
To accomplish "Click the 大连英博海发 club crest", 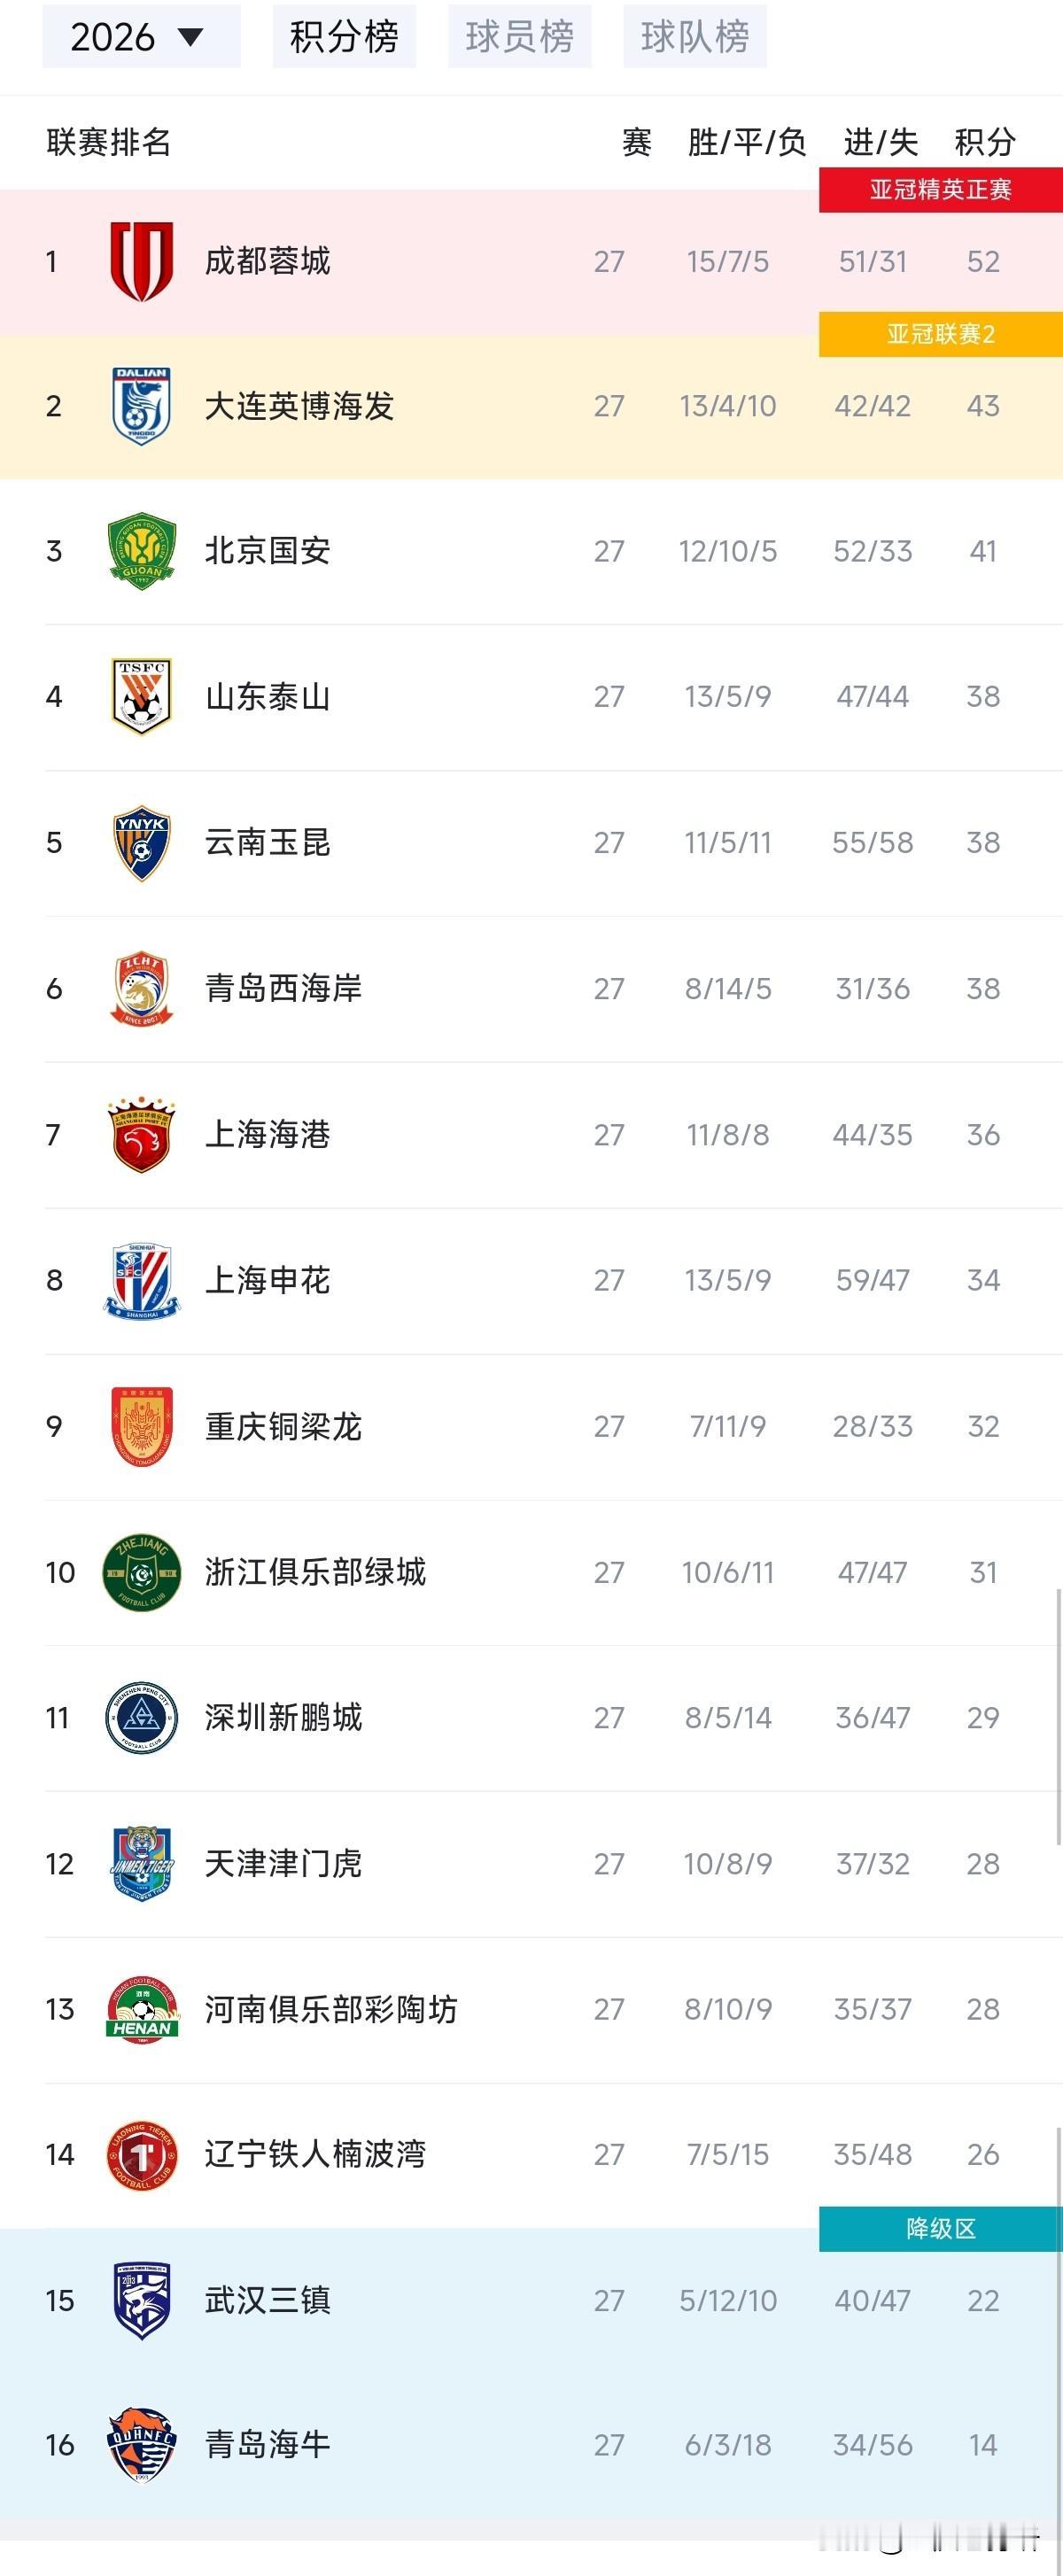I will pos(141,406).
